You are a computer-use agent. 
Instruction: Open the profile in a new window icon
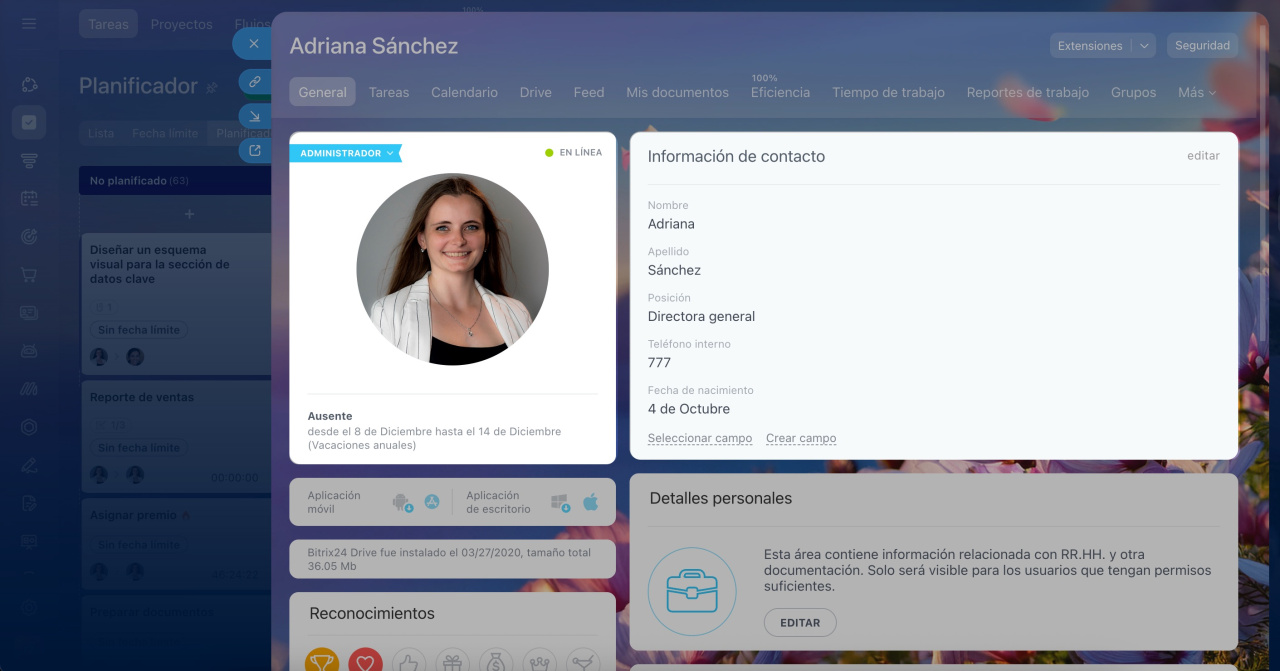tap(255, 150)
